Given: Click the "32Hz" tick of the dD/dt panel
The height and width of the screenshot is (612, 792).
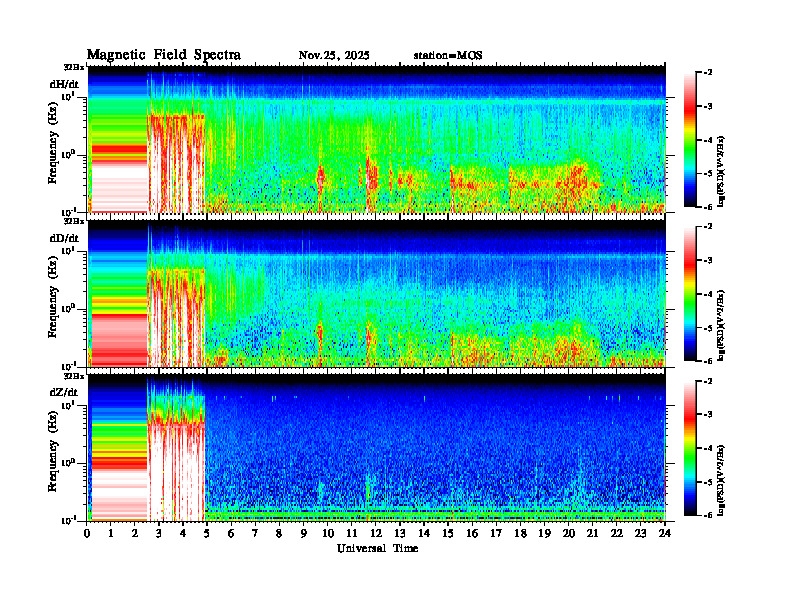Looking at the screenshot, I should pos(74,221).
